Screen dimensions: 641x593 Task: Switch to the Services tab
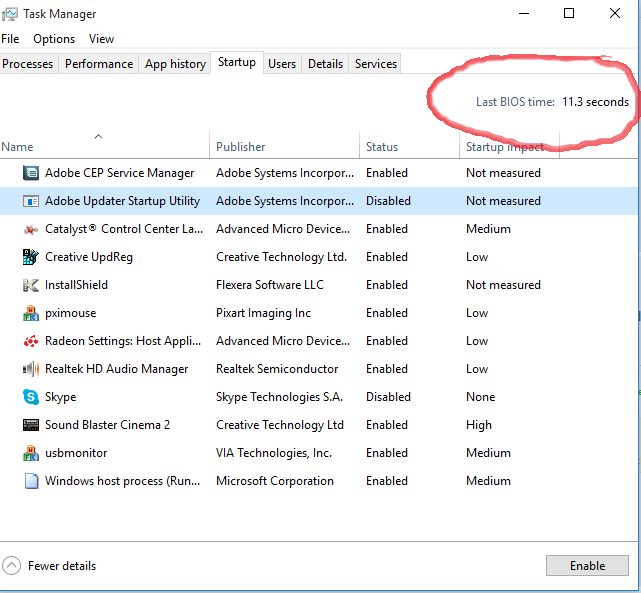376,64
